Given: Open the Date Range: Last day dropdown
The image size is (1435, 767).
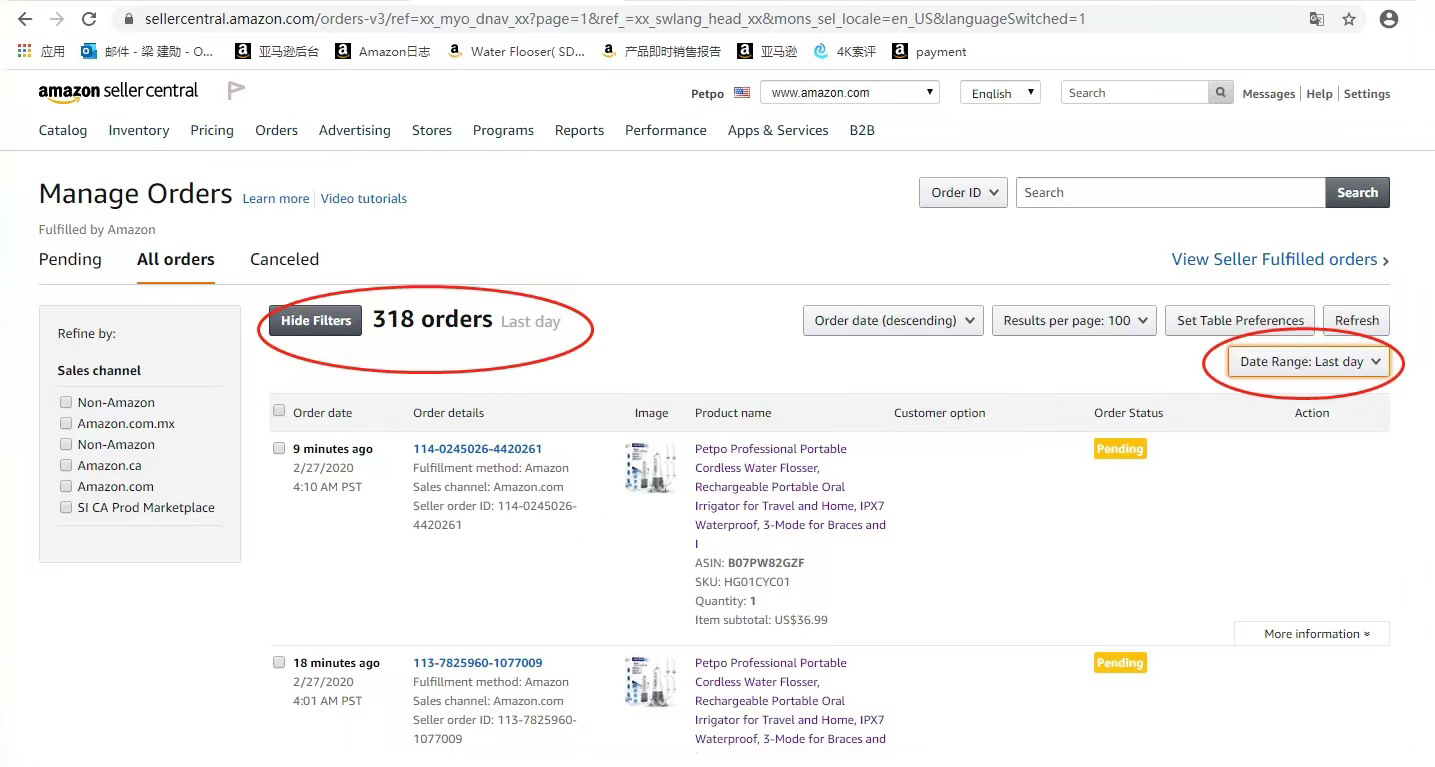Looking at the screenshot, I should [x=1309, y=362].
